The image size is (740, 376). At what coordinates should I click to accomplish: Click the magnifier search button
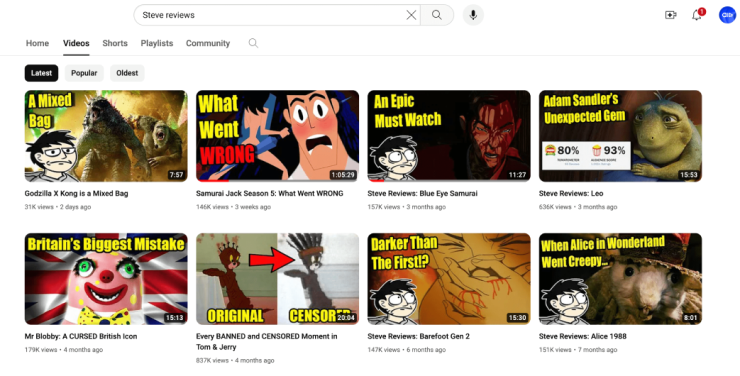[x=437, y=15]
